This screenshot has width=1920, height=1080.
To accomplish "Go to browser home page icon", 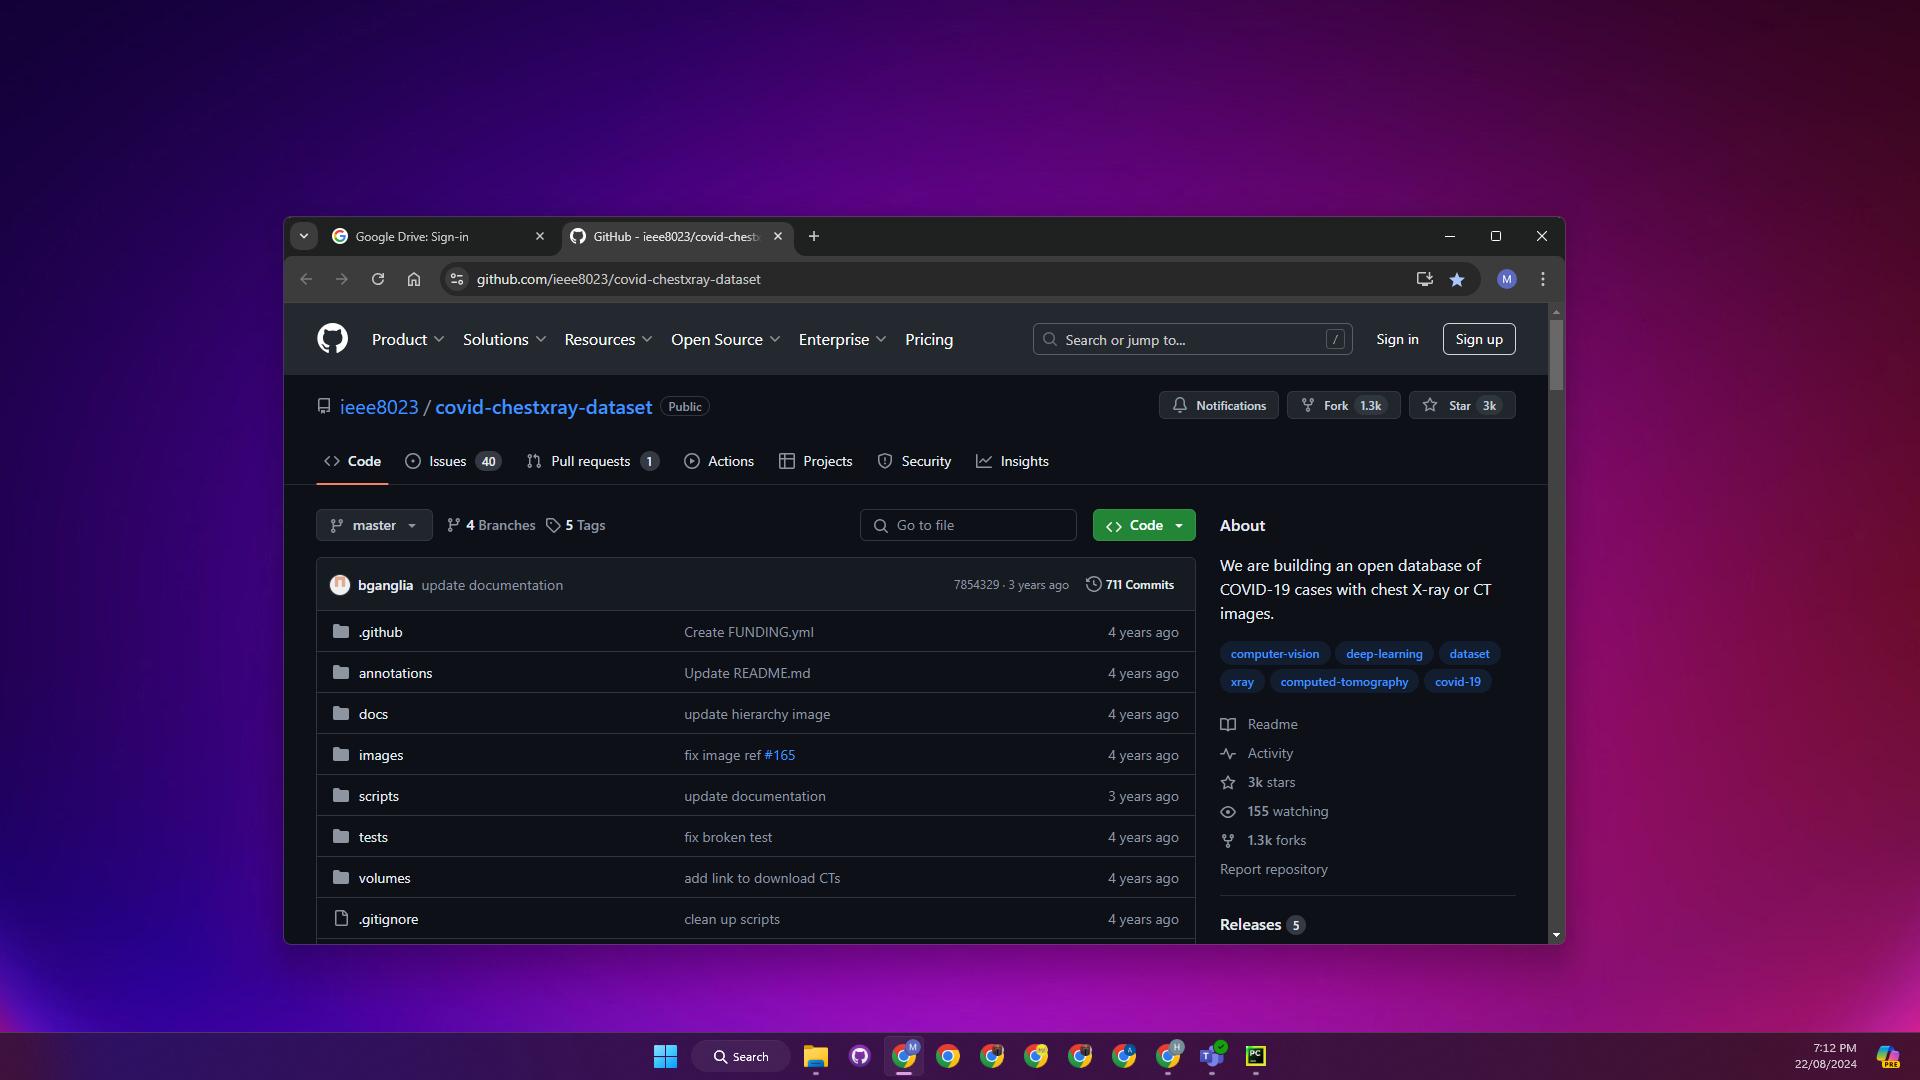I will coord(414,279).
